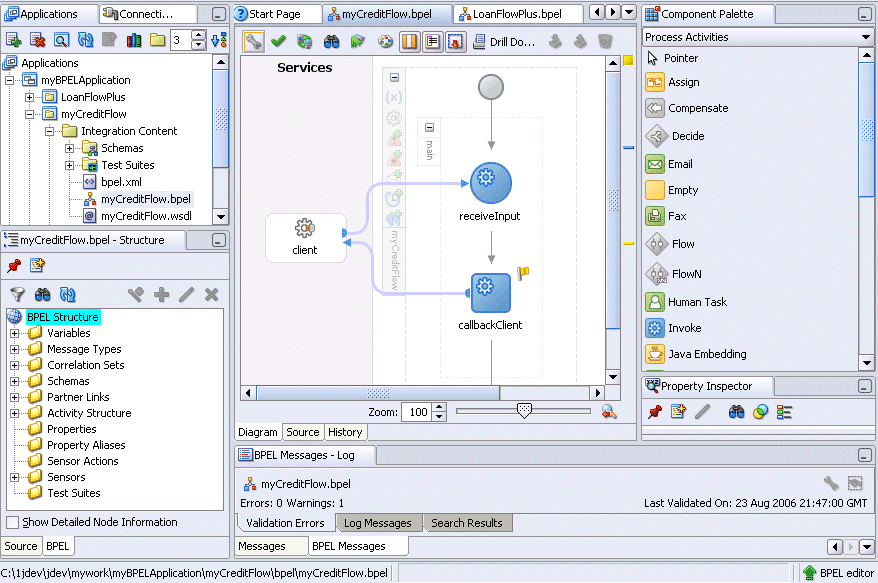Click the green validate checkmark toolbar icon
The width and height of the screenshot is (878, 583).
coord(279,42)
